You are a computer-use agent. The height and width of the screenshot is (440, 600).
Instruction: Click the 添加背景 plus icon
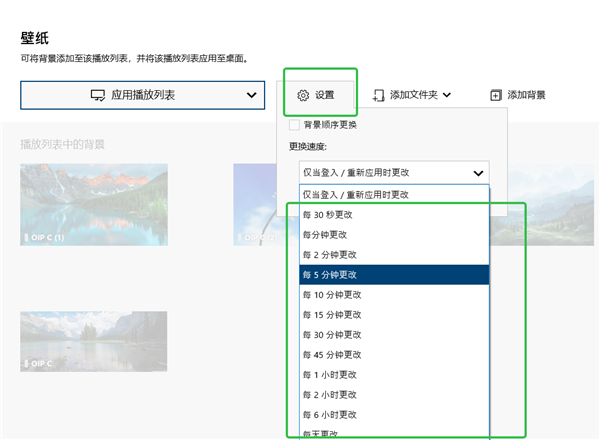[x=495, y=95]
